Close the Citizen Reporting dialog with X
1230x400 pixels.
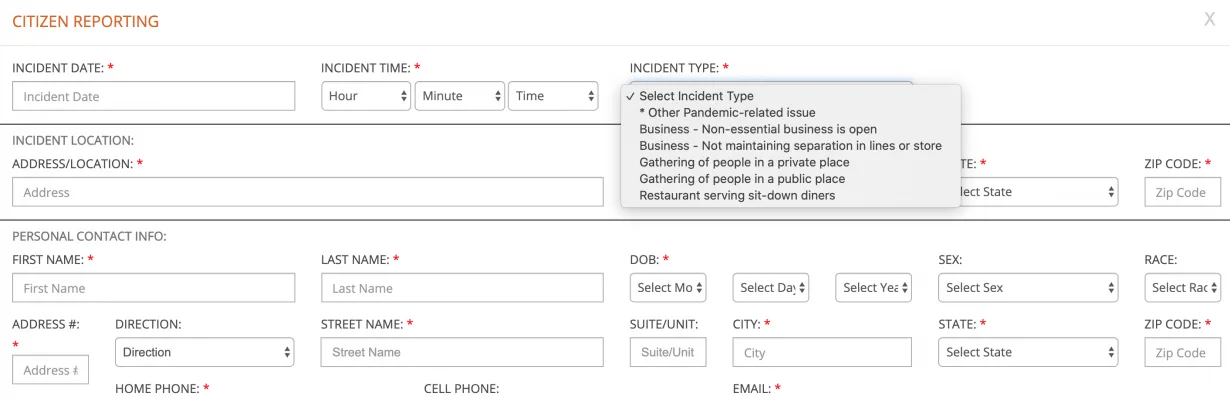click(x=1209, y=19)
